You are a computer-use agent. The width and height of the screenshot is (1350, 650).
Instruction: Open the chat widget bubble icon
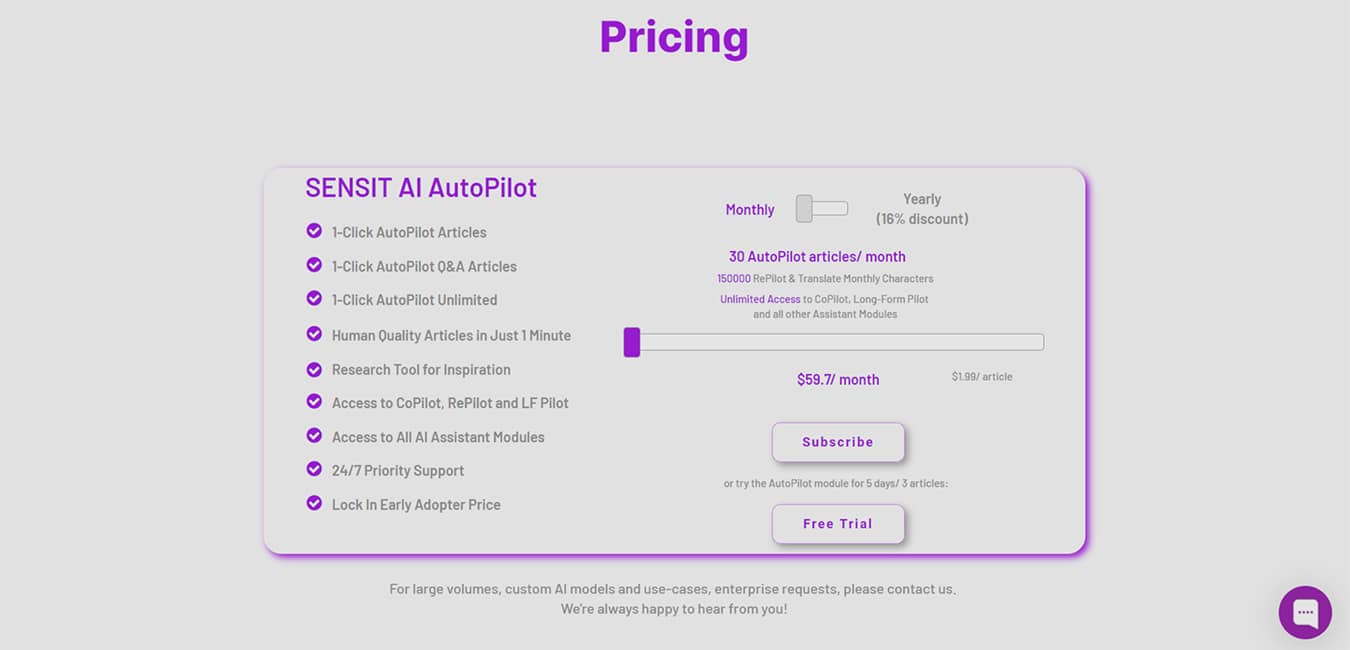[x=1305, y=612]
